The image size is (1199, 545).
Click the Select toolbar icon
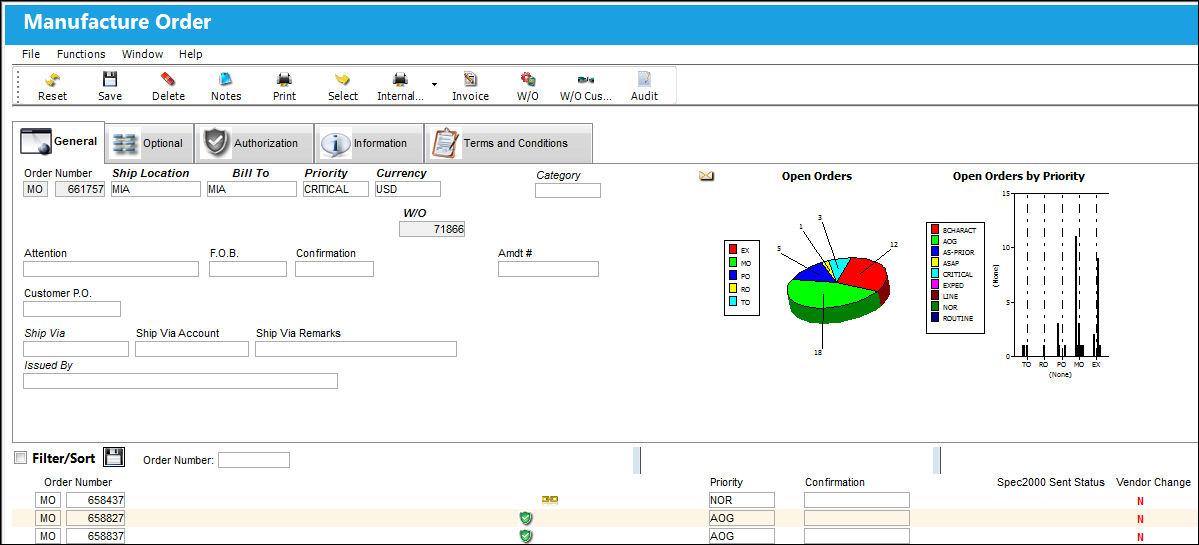click(343, 79)
